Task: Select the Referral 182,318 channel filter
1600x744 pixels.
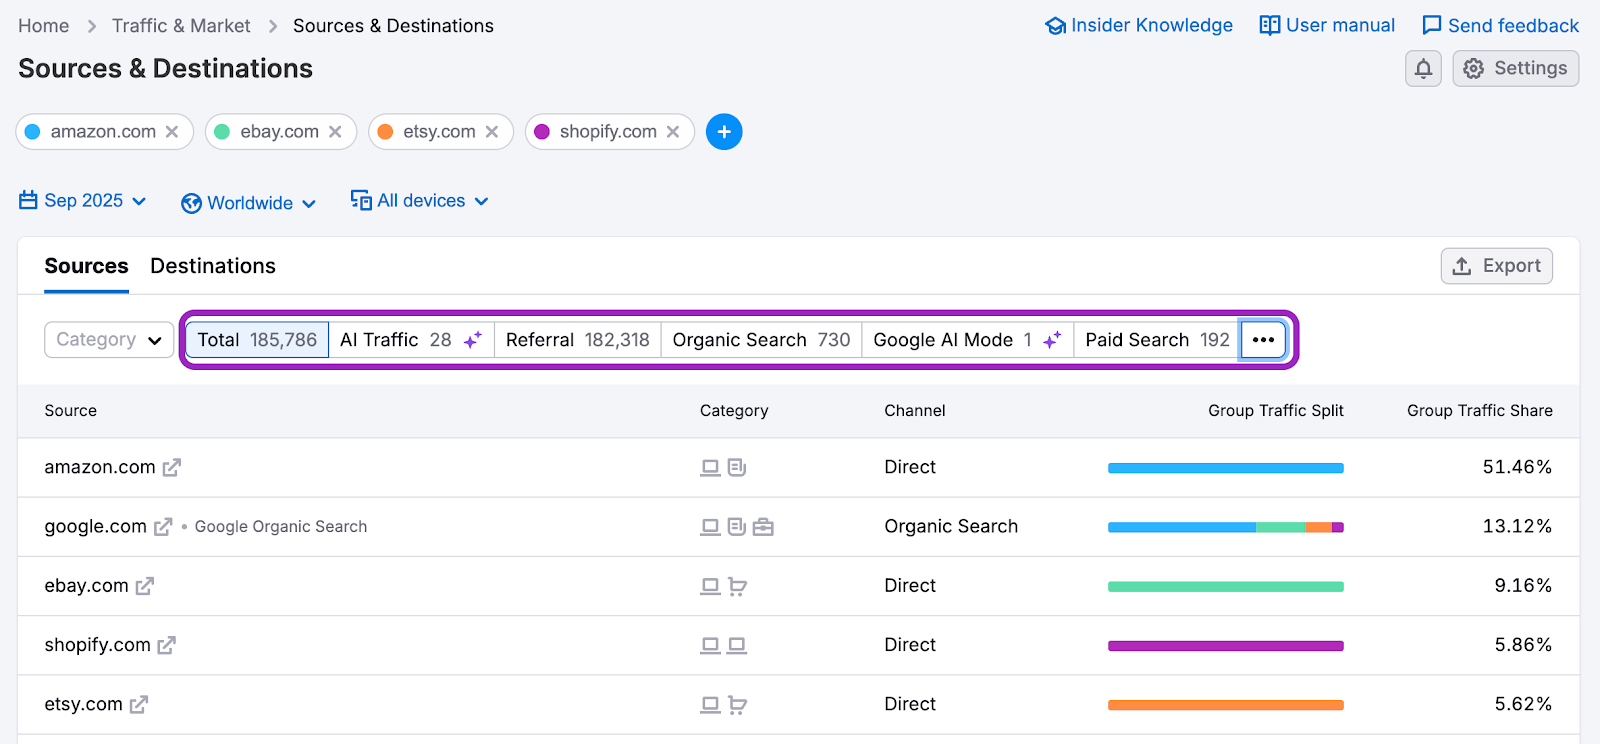Action: click(578, 340)
